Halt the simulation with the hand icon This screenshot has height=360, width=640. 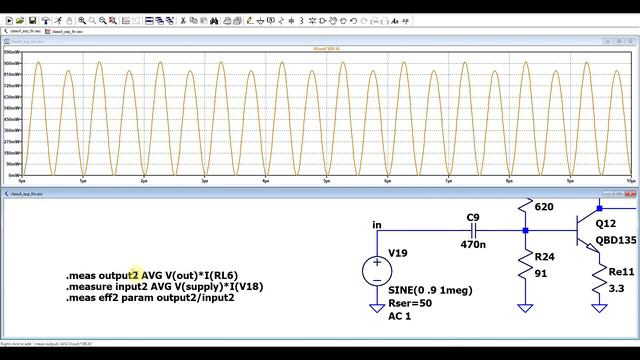tap(69, 20)
